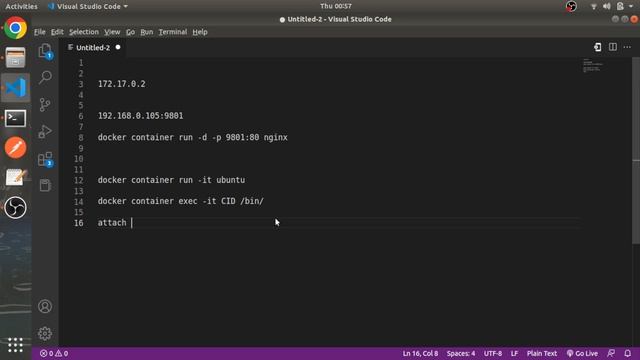Show Applications grid in the dock
This screenshot has width=640, height=360.
click(x=16, y=345)
